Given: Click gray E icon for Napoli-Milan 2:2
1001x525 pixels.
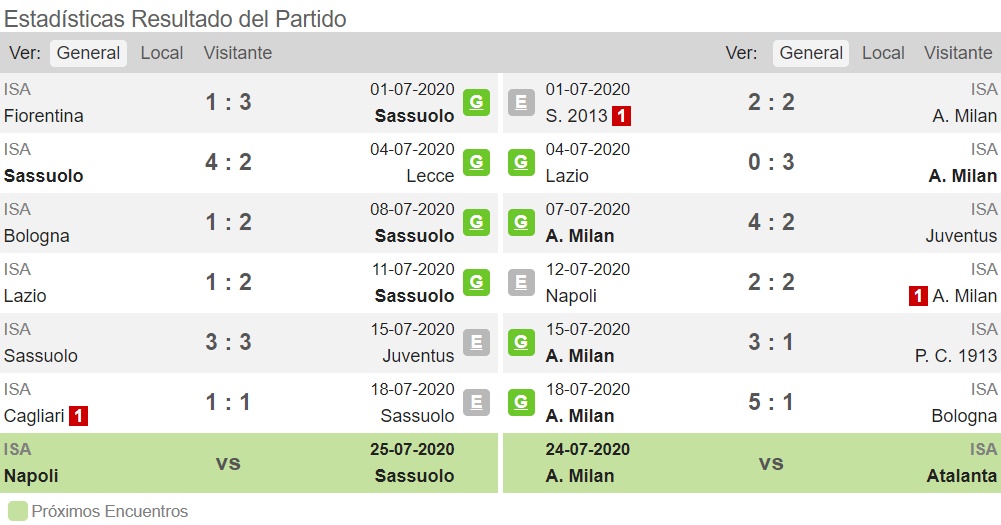Looking at the screenshot, I should tap(521, 282).
